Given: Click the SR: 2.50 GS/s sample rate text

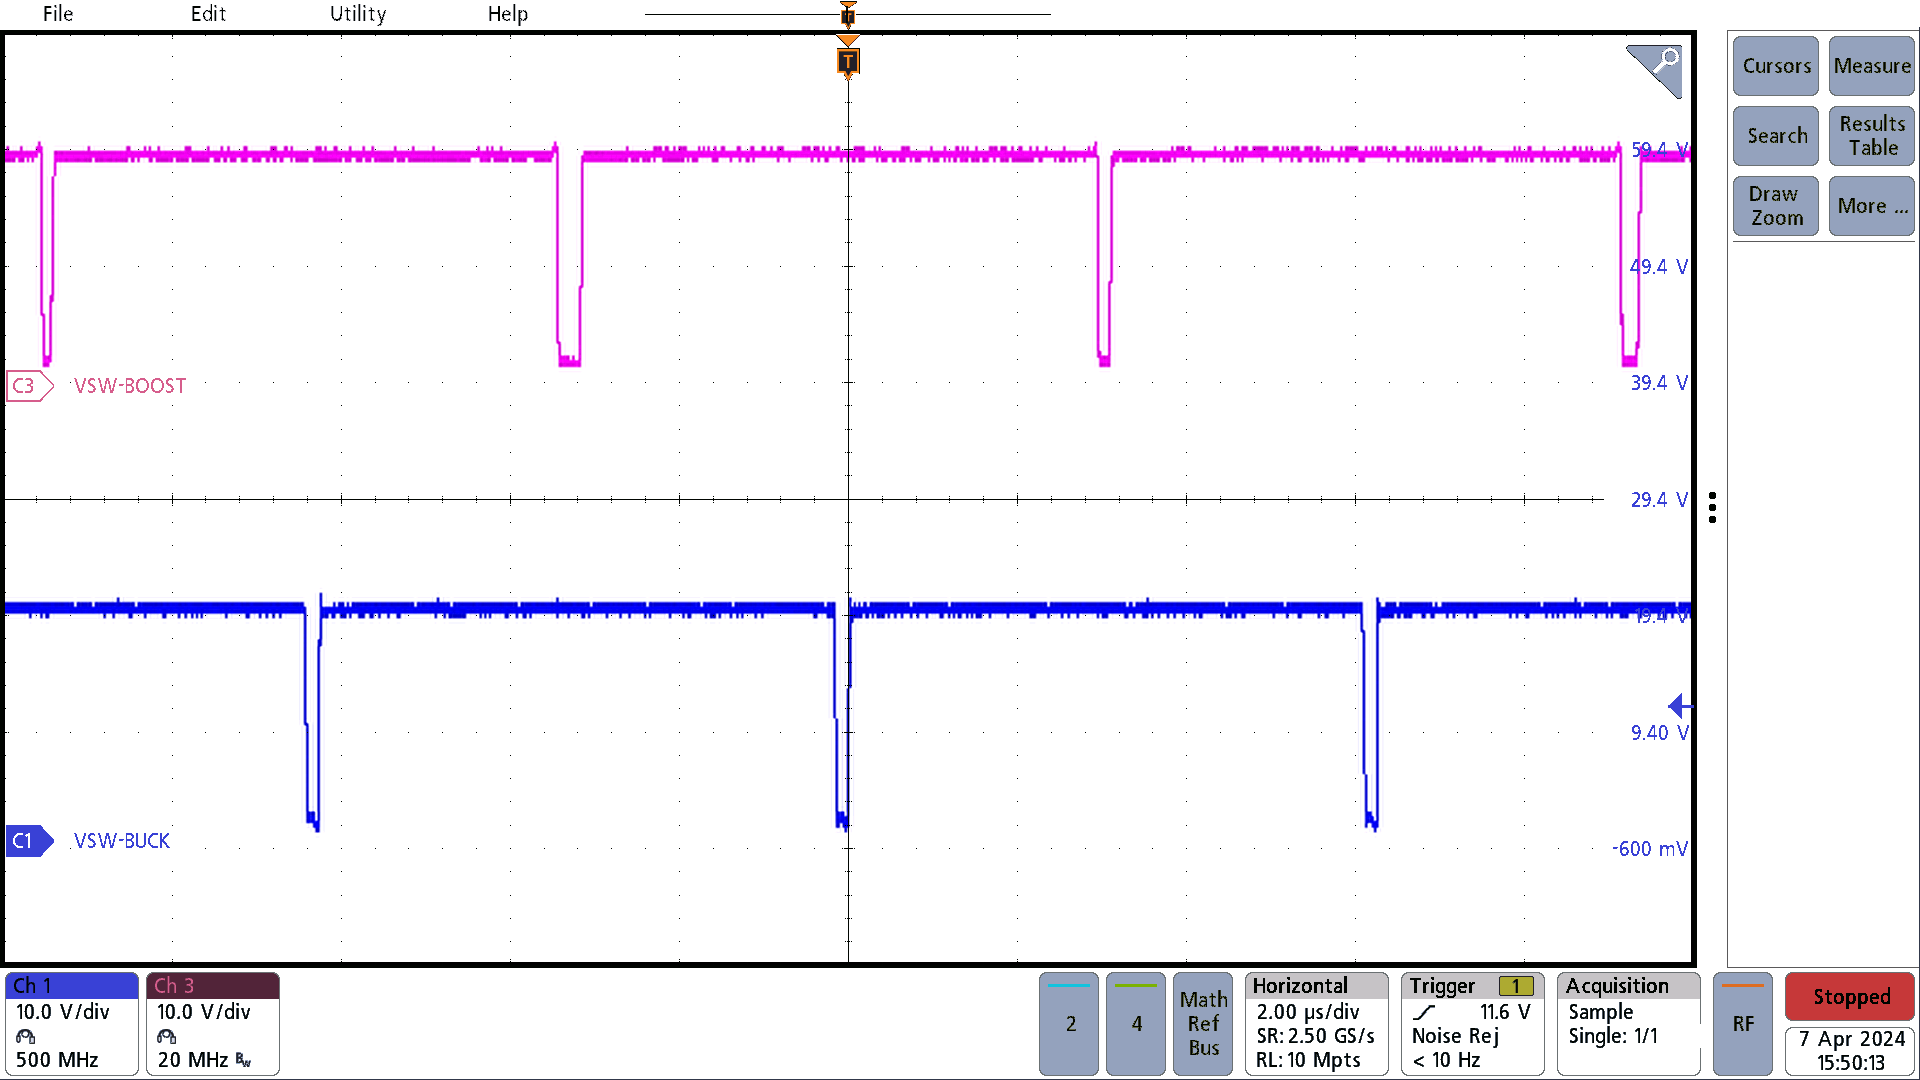Looking at the screenshot, I should coord(1316,1036).
